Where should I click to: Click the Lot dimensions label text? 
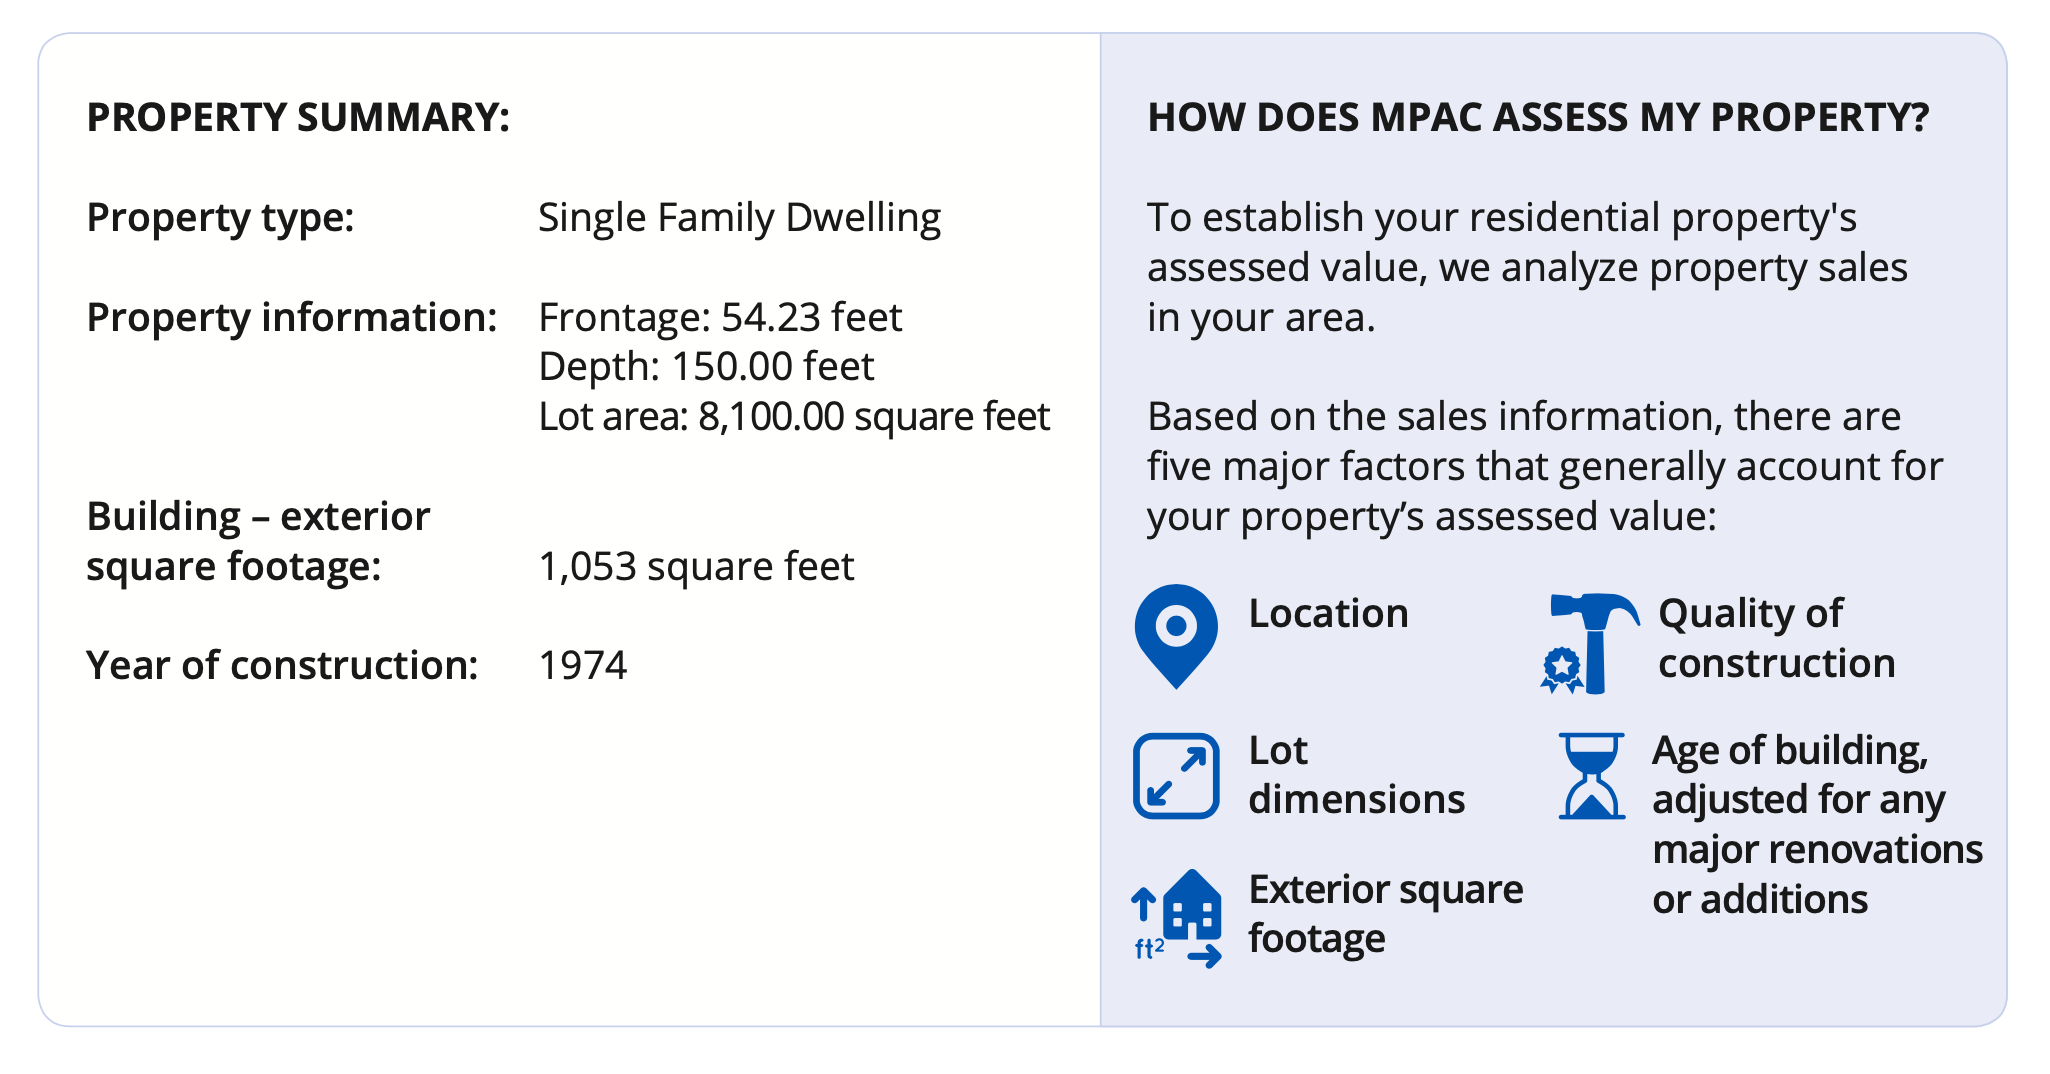[x=1356, y=775]
